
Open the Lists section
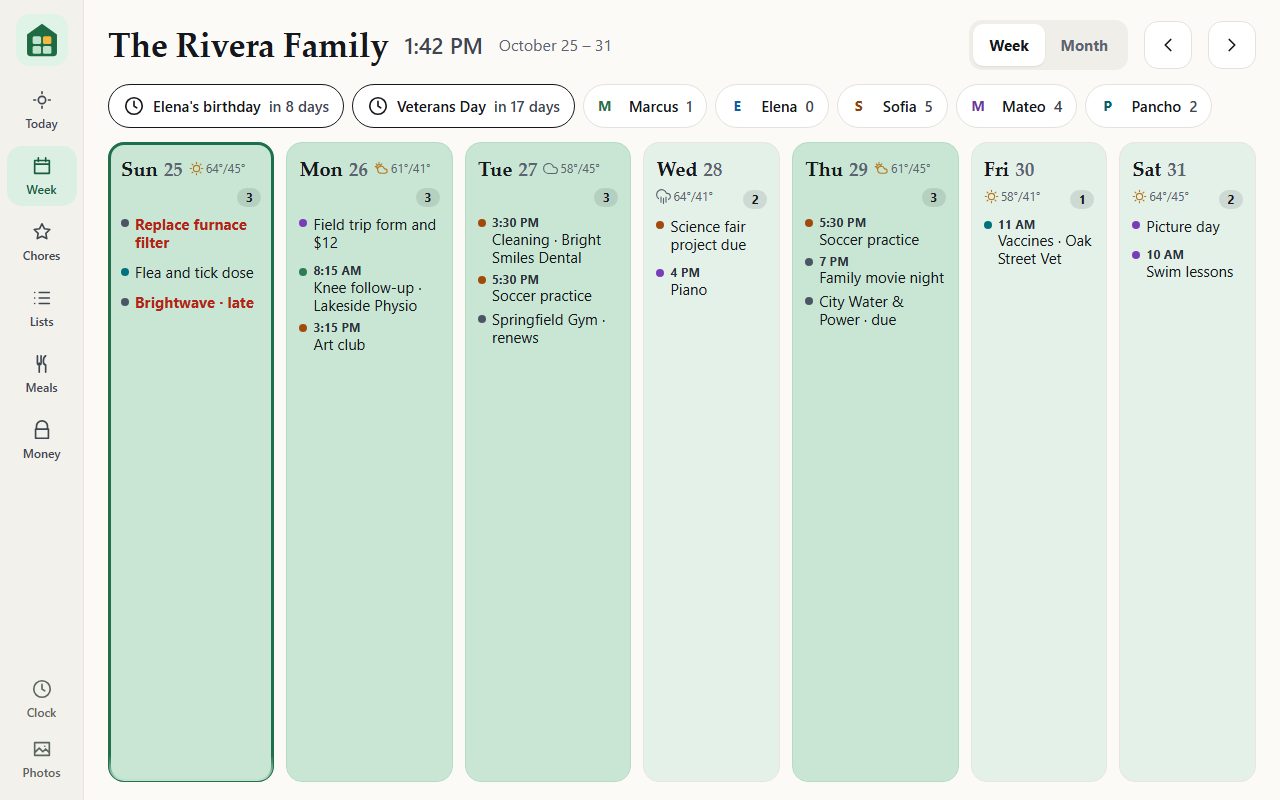click(x=41, y=308)
